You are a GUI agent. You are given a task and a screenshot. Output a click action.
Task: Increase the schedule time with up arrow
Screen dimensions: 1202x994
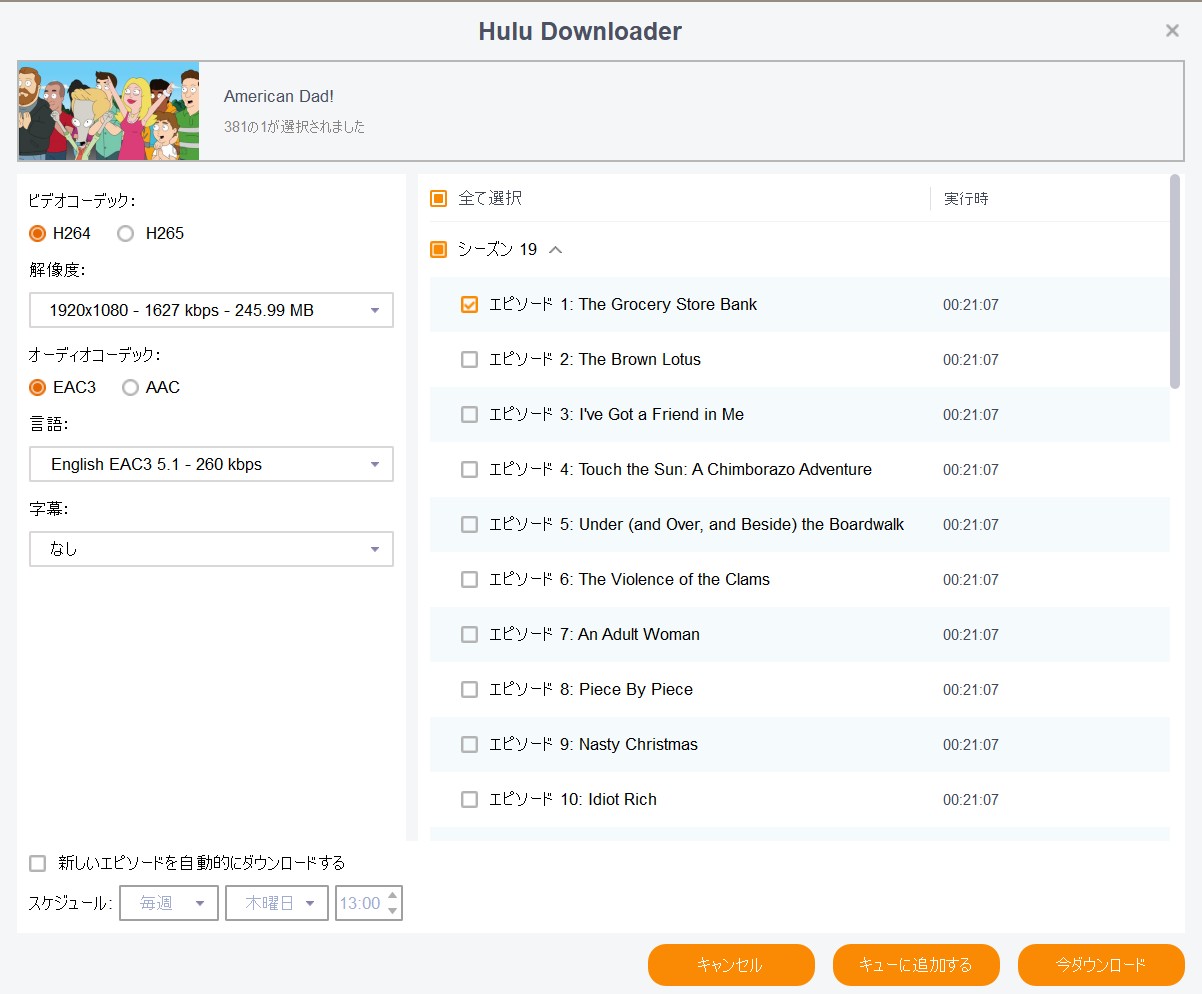(393, 895)
